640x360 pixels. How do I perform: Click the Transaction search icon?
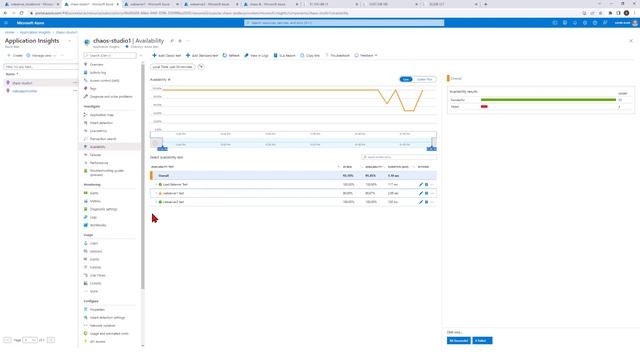86,139
